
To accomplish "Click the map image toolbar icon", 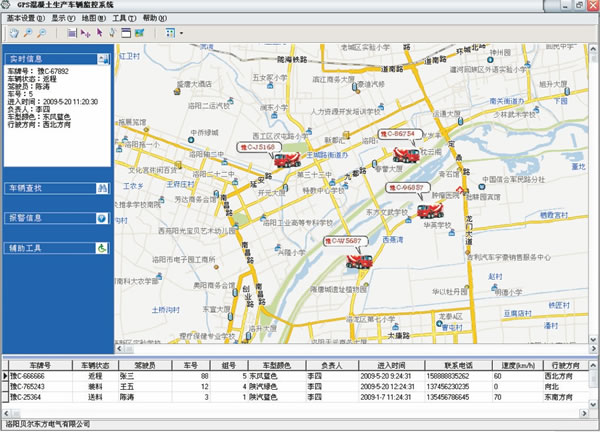I will point(139,33).
